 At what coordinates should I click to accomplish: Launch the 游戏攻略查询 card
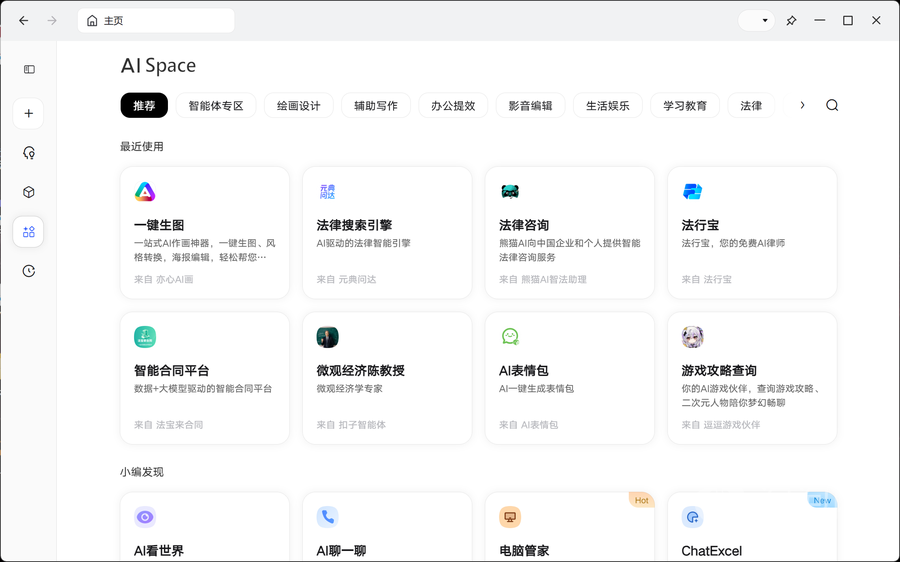(x=752, y=378)
